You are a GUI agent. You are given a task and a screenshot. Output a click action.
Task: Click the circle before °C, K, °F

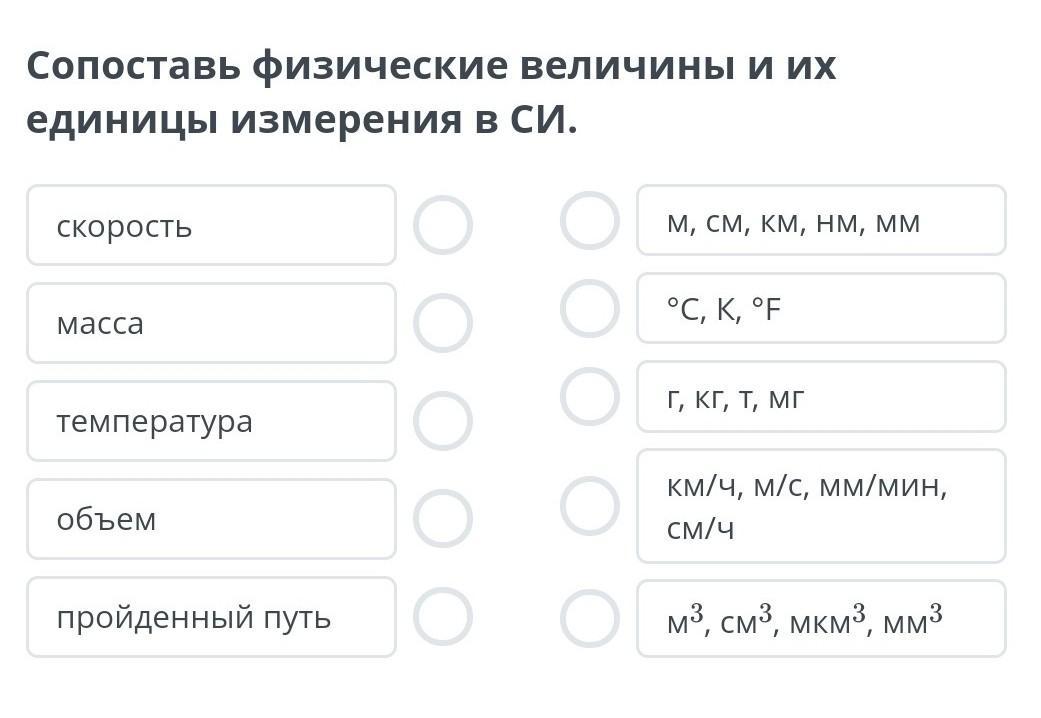point(590,309)
